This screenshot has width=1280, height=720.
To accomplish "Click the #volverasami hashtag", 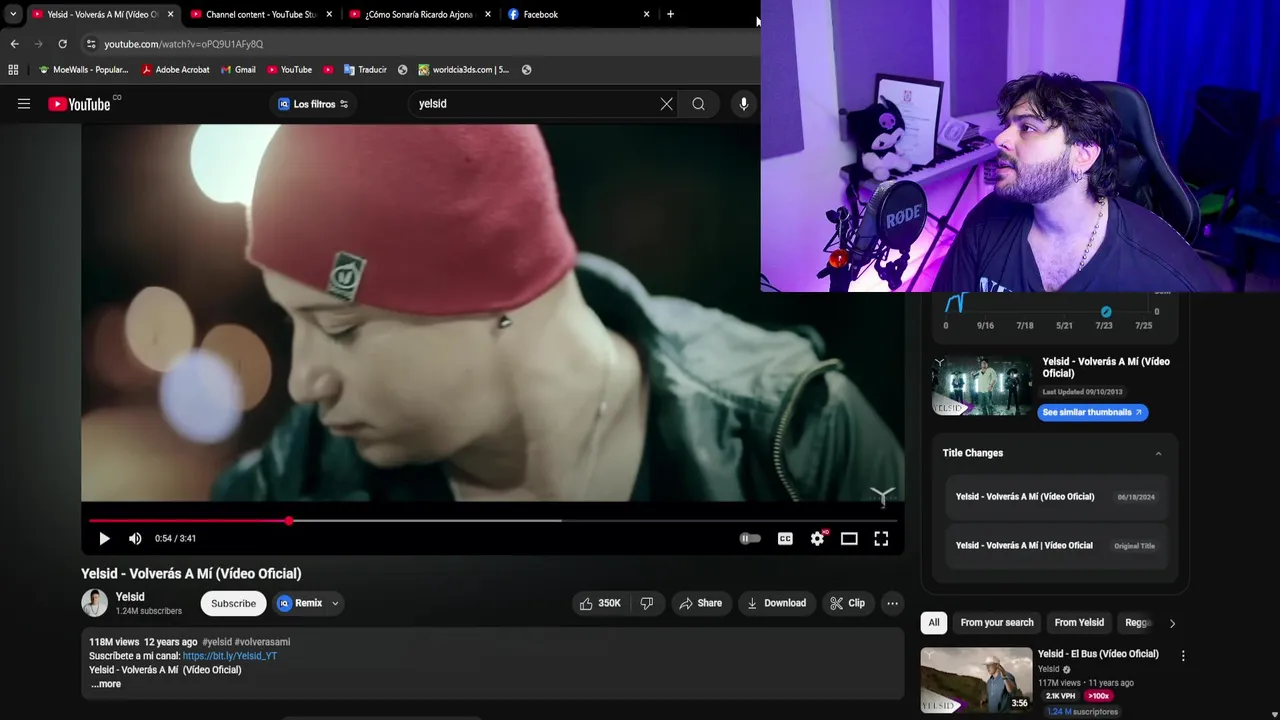I will click(263, 642).
